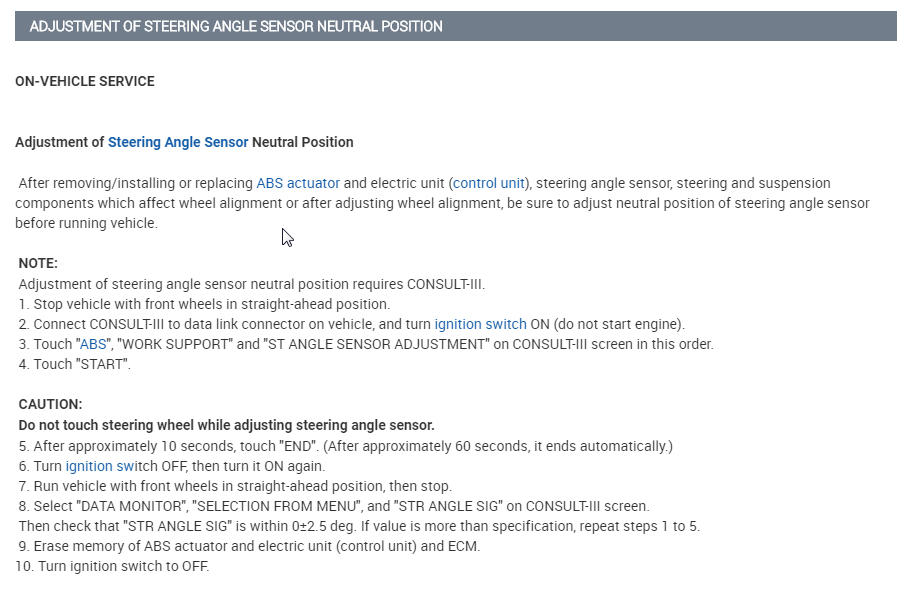Image resolution: width=908 pixels, height=596 pixels.
Task: Click the line specifying 0±2.5 deg
Action: click(x=359, y=526)
